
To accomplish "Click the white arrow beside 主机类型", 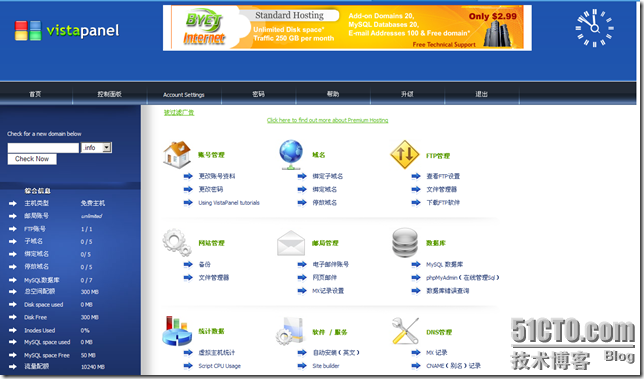I will point(13,203).
